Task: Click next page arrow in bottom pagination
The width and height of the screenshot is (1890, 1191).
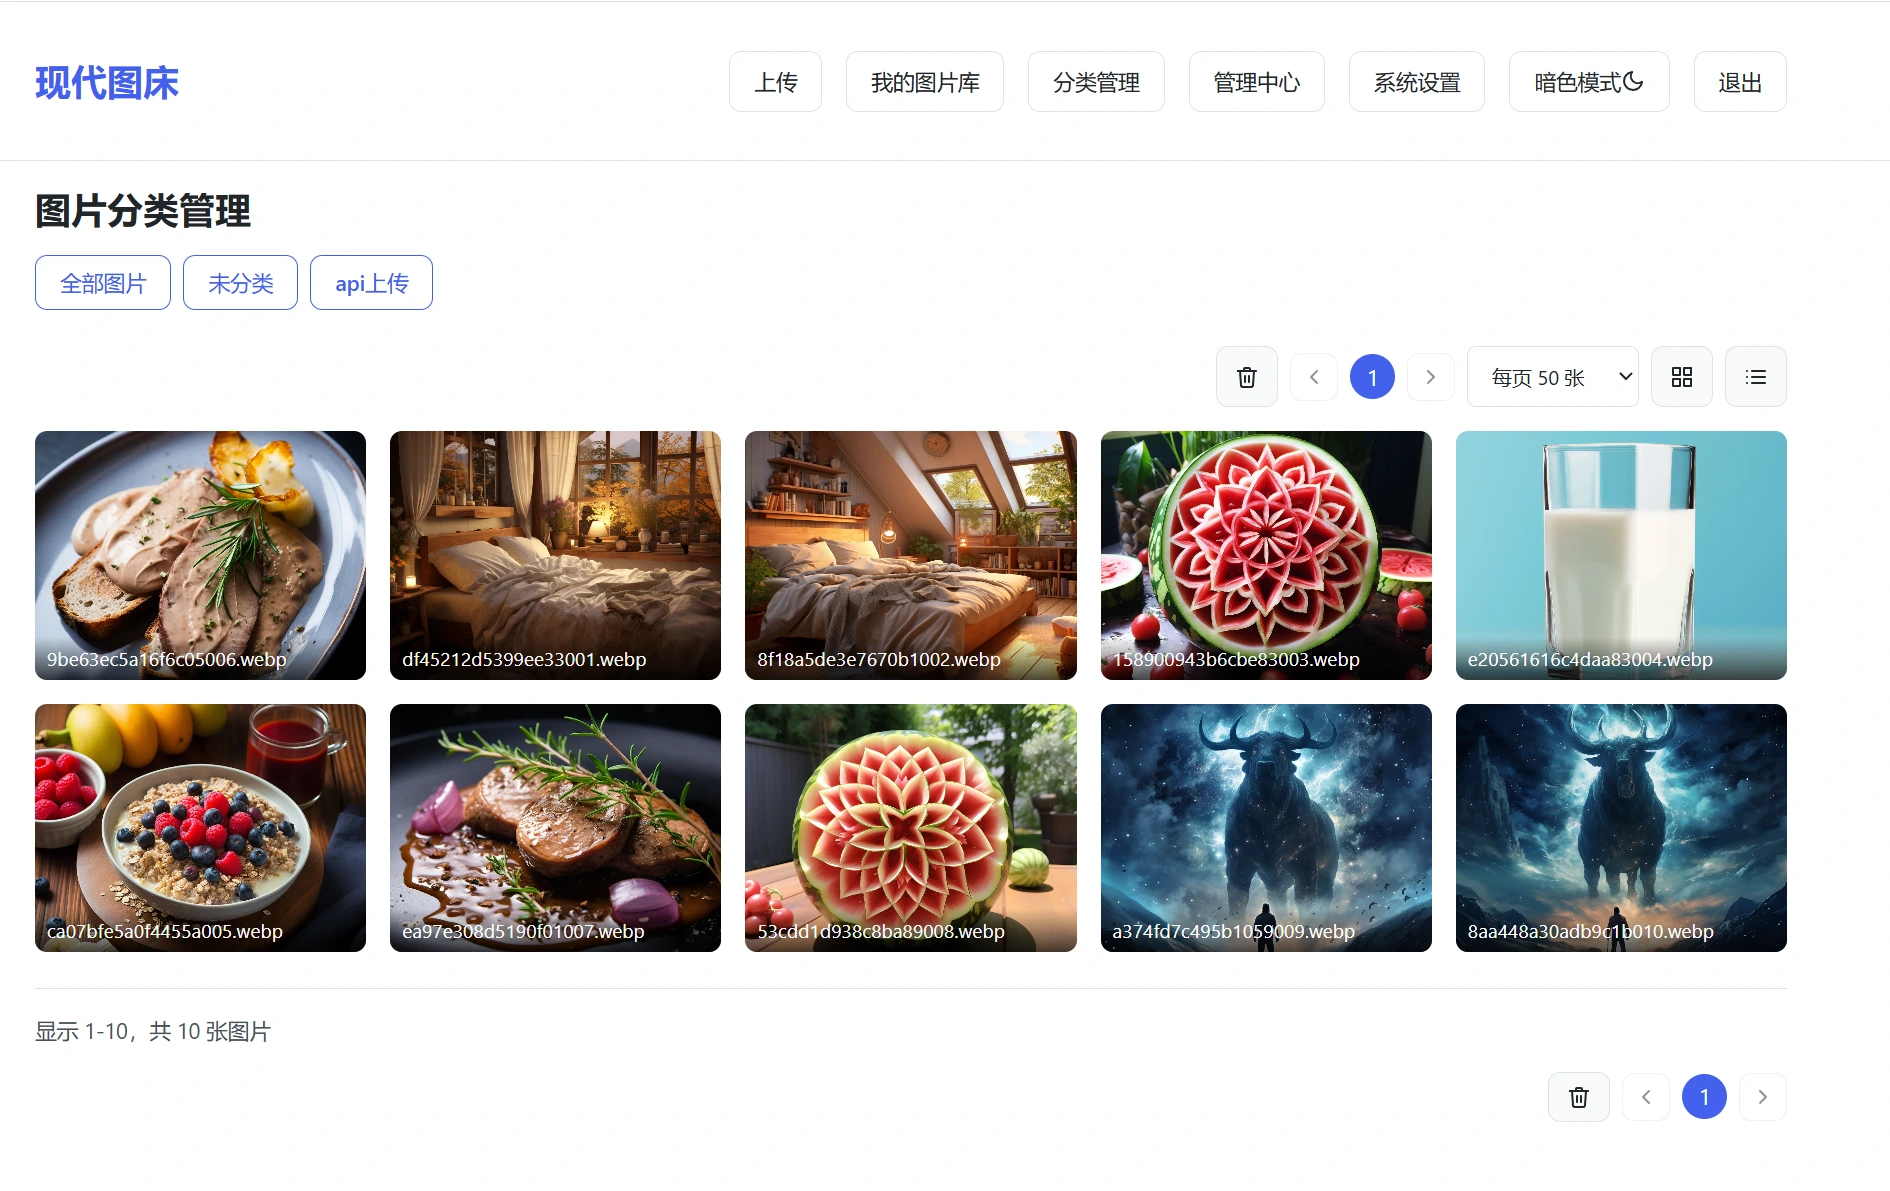Action: click(1762, 1097)
